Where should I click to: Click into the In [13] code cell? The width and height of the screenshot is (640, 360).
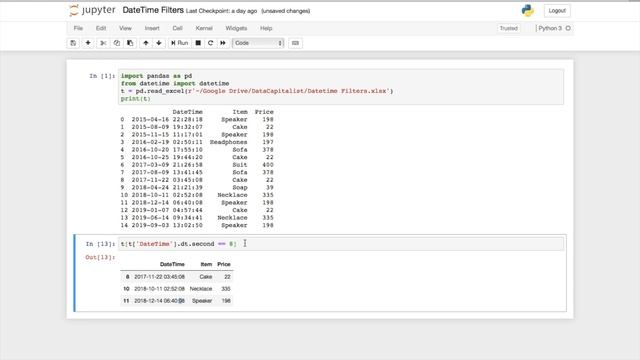pyautogui.click(x=341, y=244)
